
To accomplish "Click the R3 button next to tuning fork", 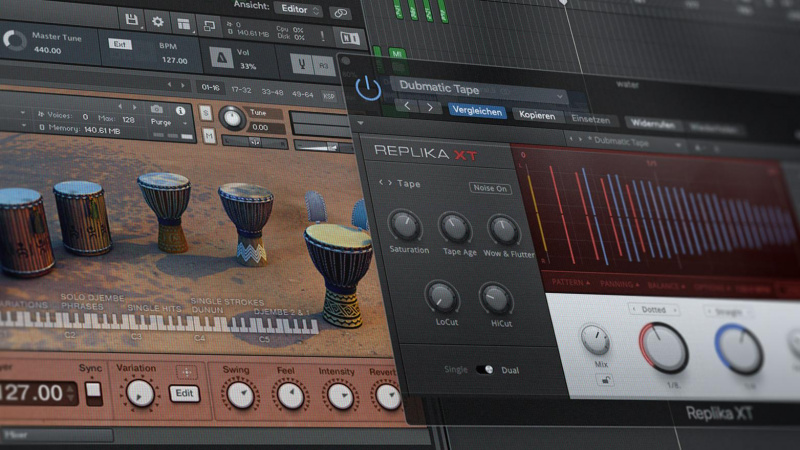I will coord(323,66).
